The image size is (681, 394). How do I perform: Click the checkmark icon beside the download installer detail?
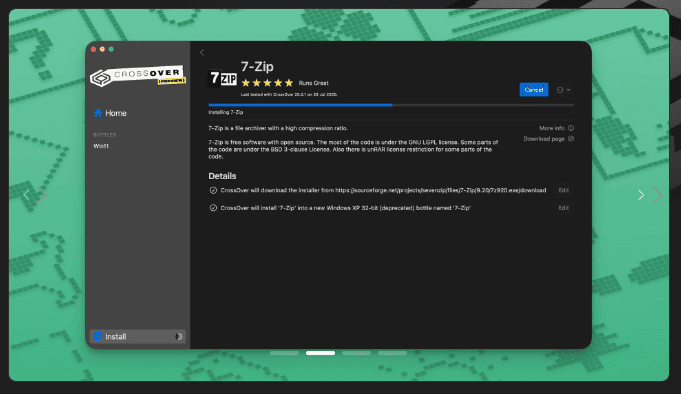pyautogui.click(x=213, y=190)
